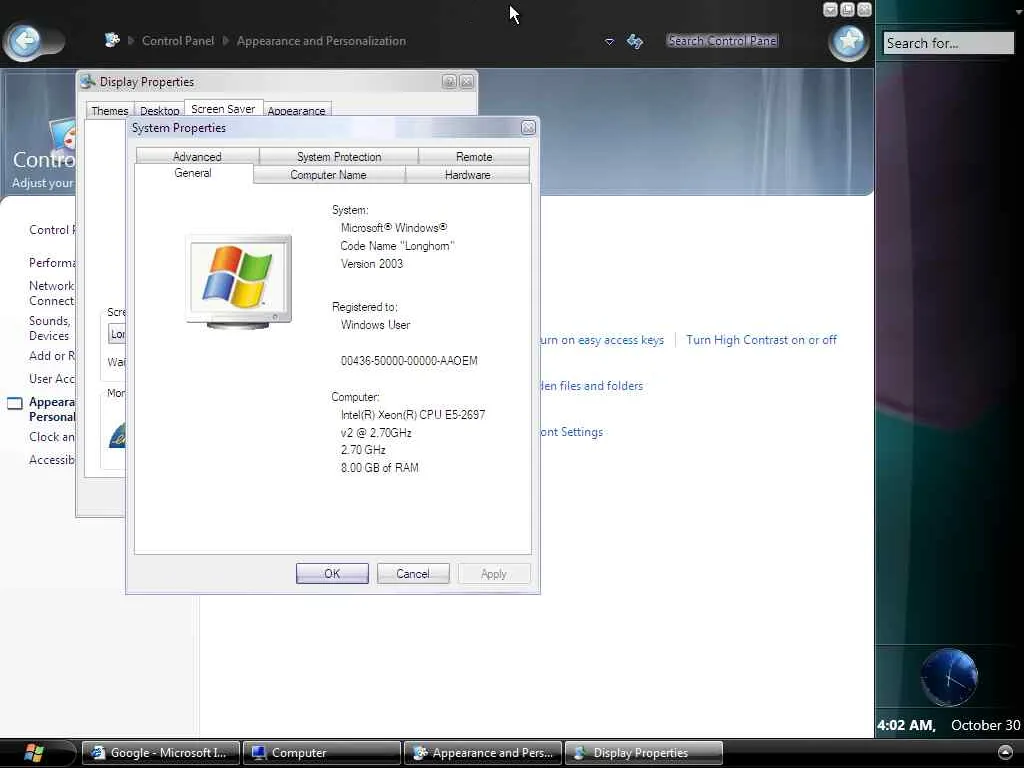This screenshot has height=768, width=1024.
Task: Open Sounds, Devices category in left pane
Action: 50,328
